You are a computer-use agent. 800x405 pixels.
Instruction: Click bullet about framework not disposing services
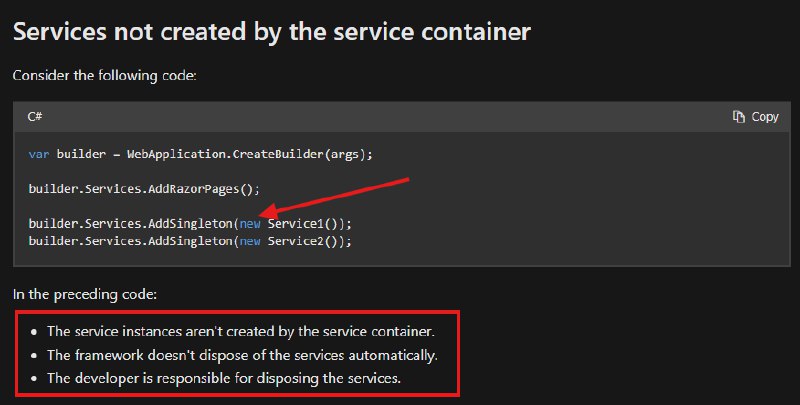tap(242, 355)
